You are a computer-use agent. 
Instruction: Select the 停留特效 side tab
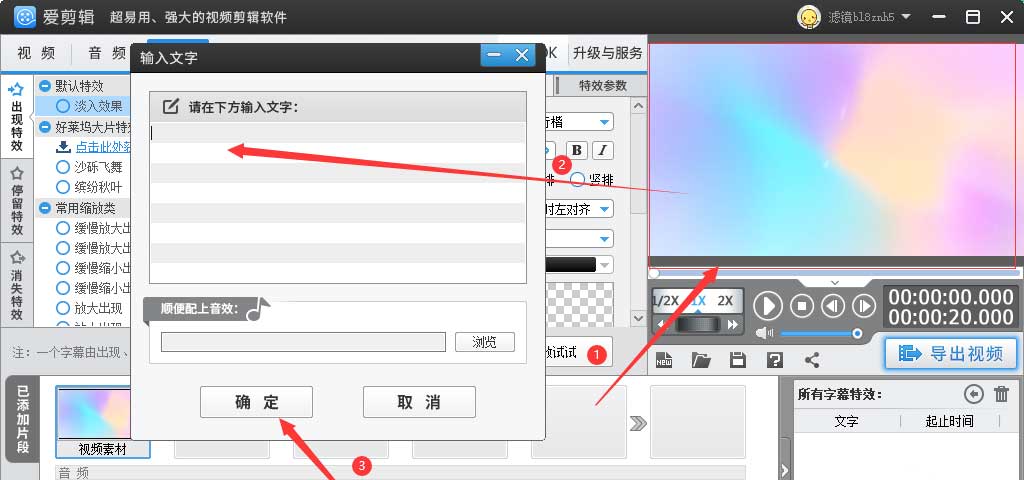[17, 201]
